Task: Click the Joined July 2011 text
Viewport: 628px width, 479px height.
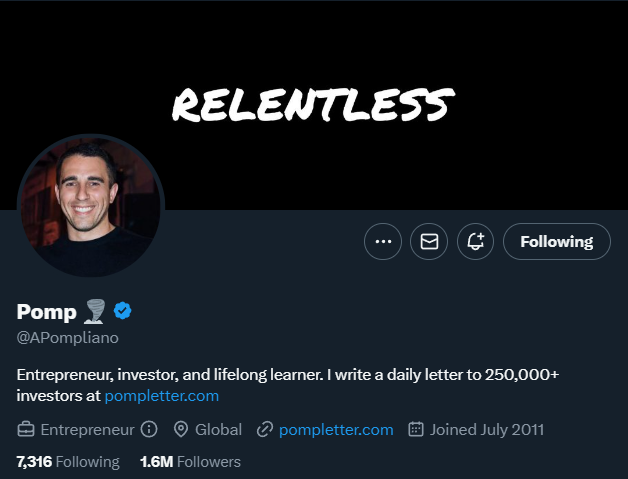Action: coord(487,430)
